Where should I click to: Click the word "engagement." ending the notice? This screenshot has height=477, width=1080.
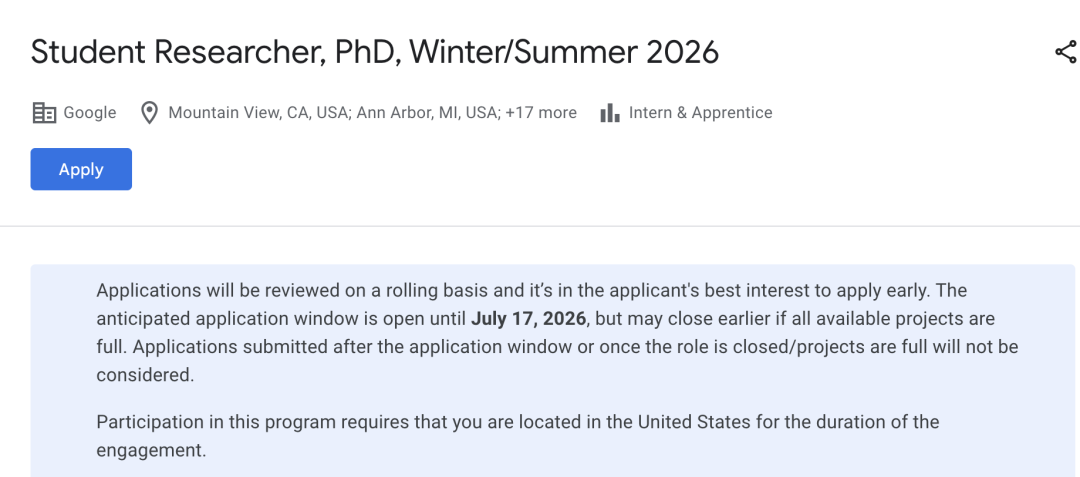coord(151,450)
